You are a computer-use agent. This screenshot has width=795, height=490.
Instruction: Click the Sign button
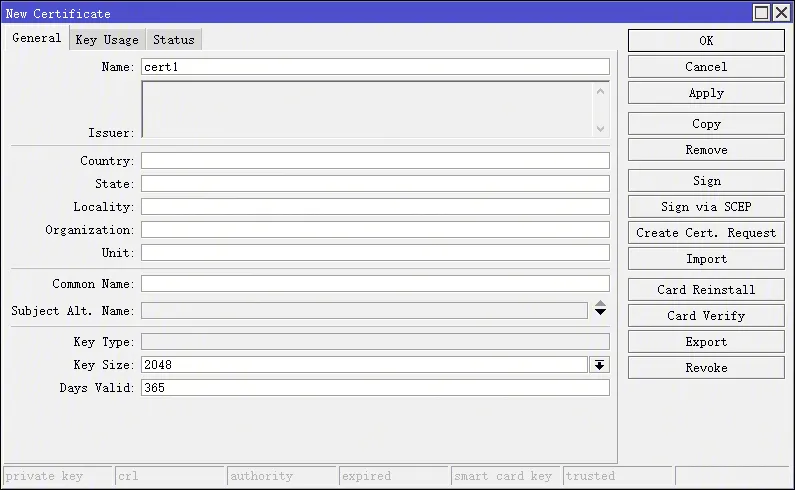[x=706, y=181]
